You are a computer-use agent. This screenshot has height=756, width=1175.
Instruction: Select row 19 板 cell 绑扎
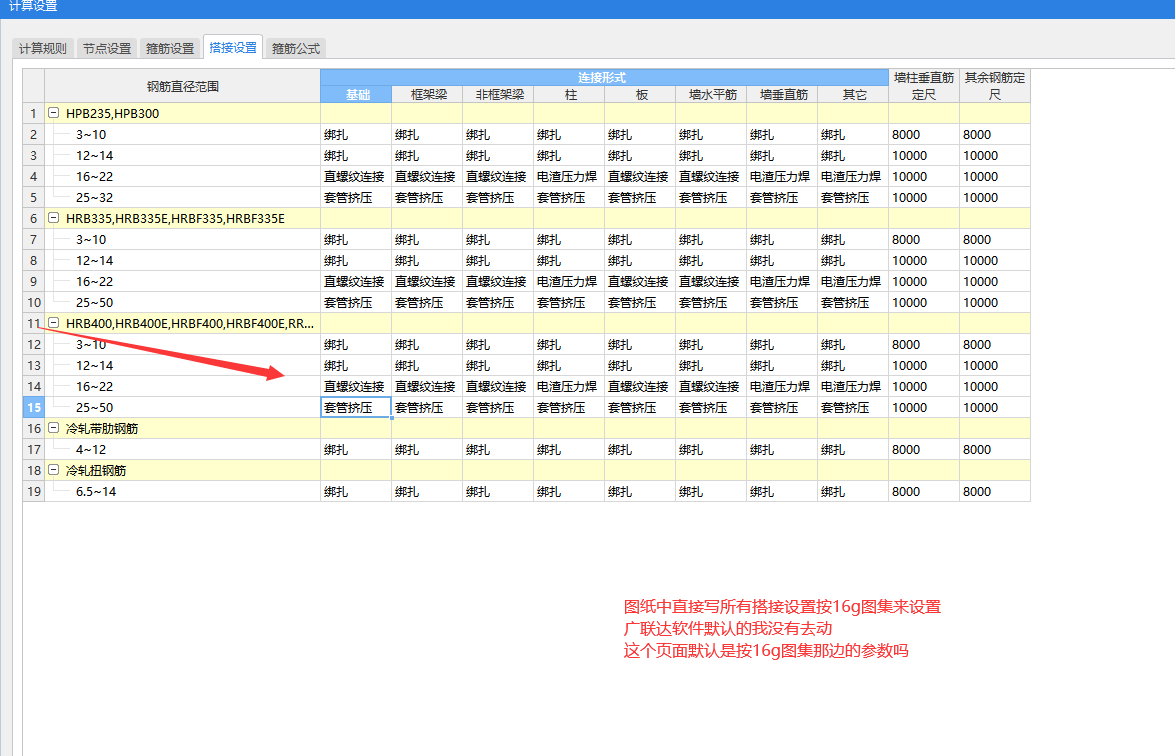pyautogui.click(x=640, y=492)
